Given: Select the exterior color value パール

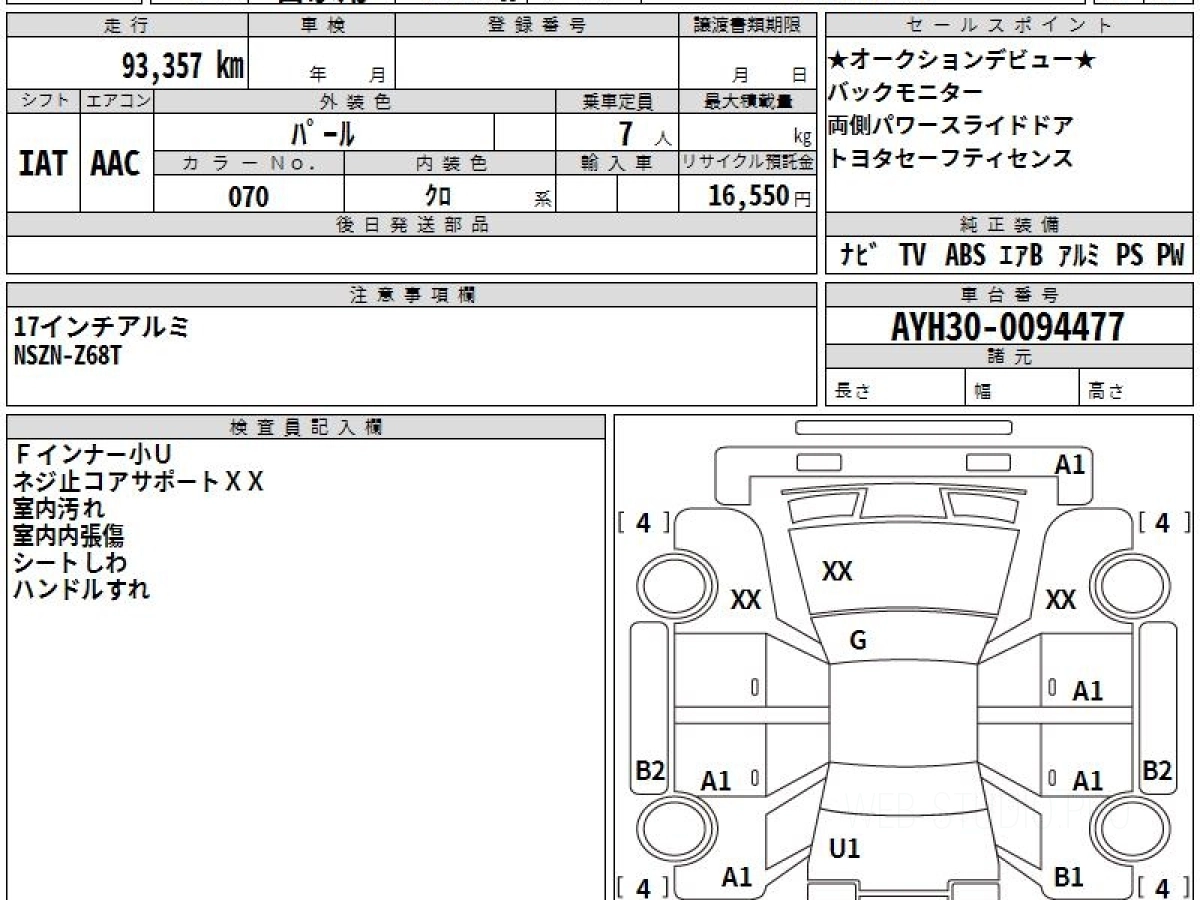Looking at the screenshot, I should [322, 132].
